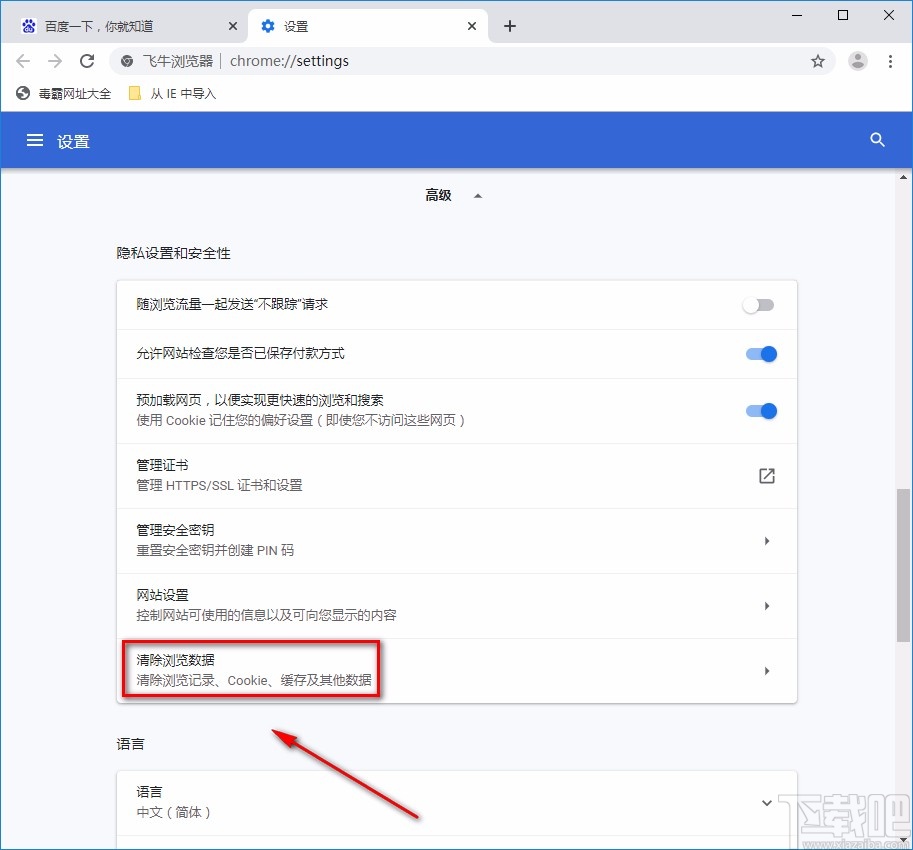The image size is (913, 850).
Task: Click the profile avatar icon
Action: coord(857,61)
